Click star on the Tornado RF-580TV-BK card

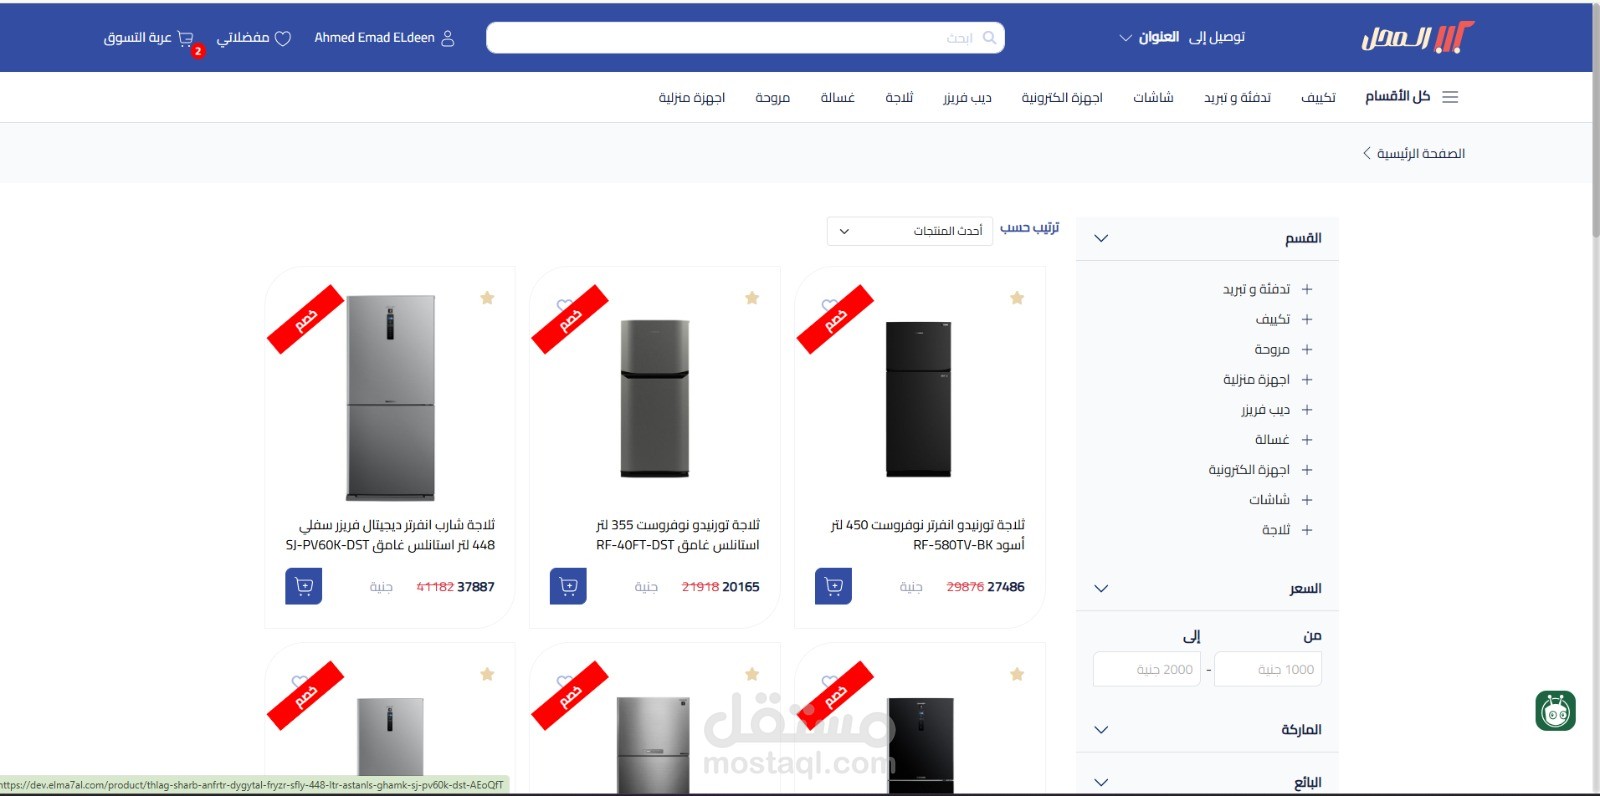coord(1017,298)
